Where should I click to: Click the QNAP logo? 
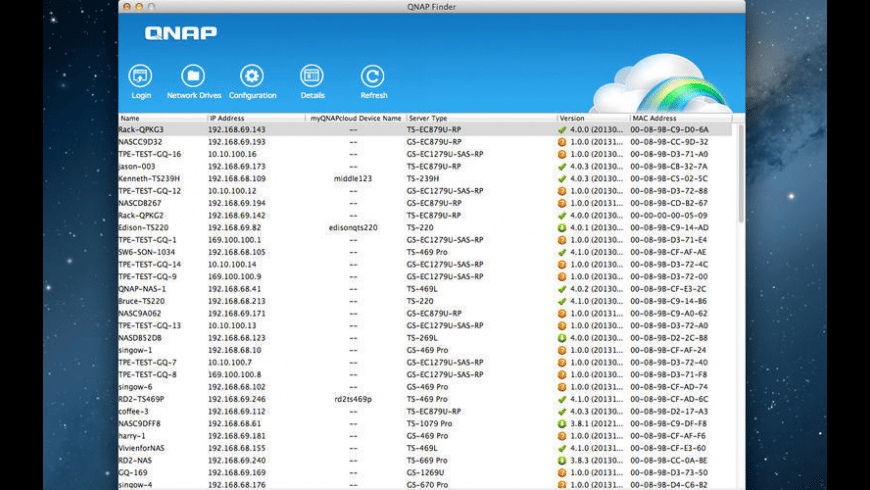click(181, 33)
